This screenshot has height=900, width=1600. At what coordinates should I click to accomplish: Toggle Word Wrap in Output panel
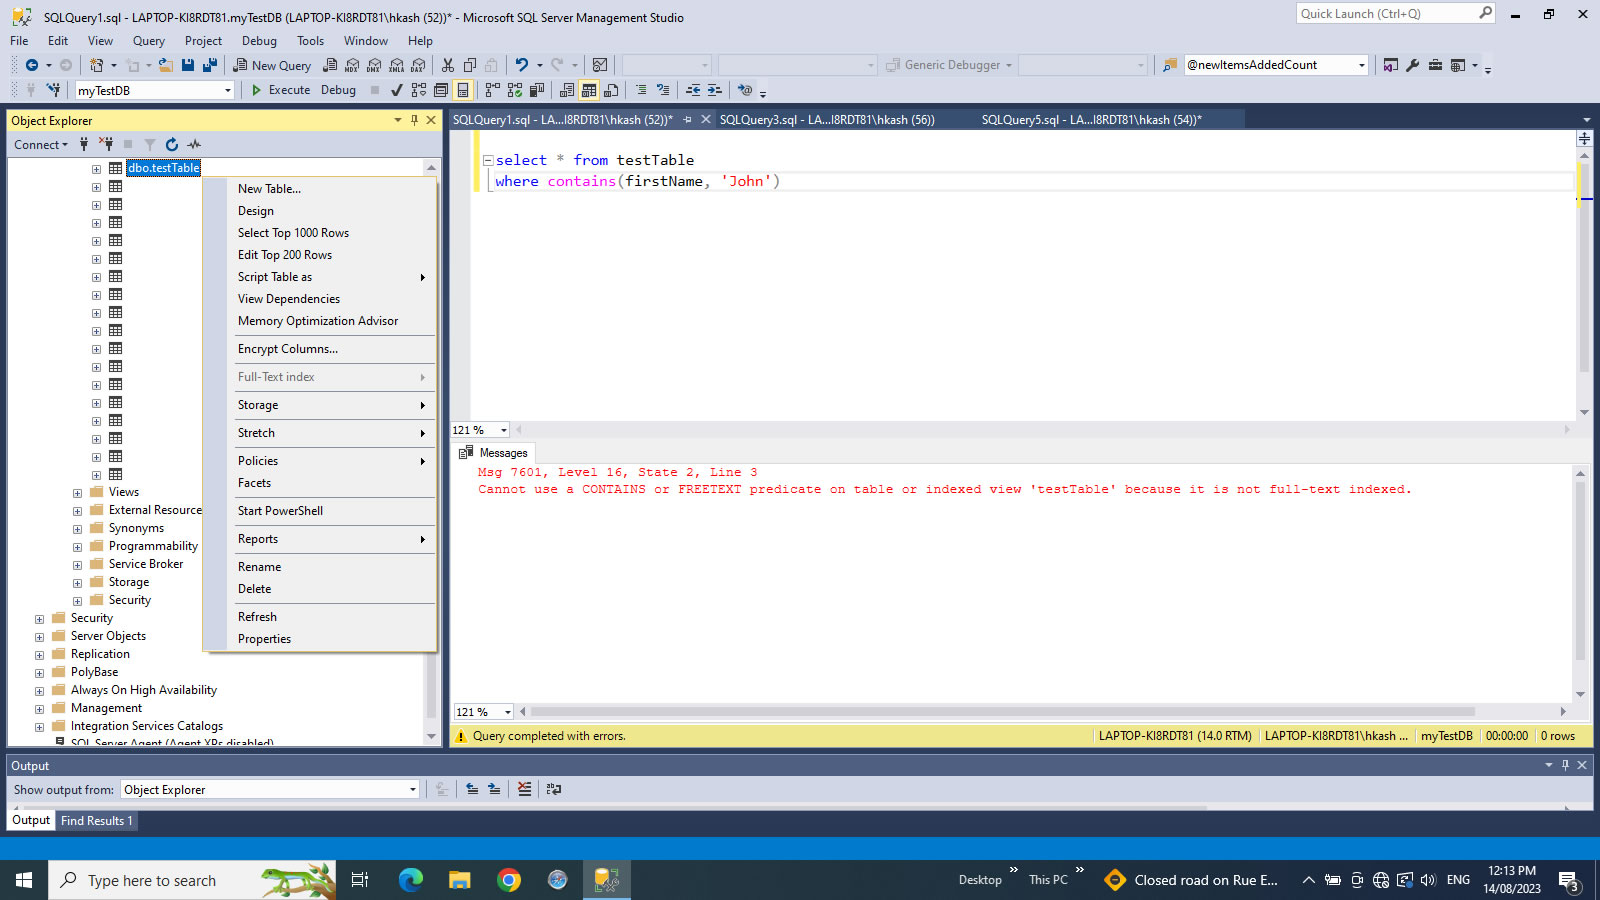[x=553, y=789]
